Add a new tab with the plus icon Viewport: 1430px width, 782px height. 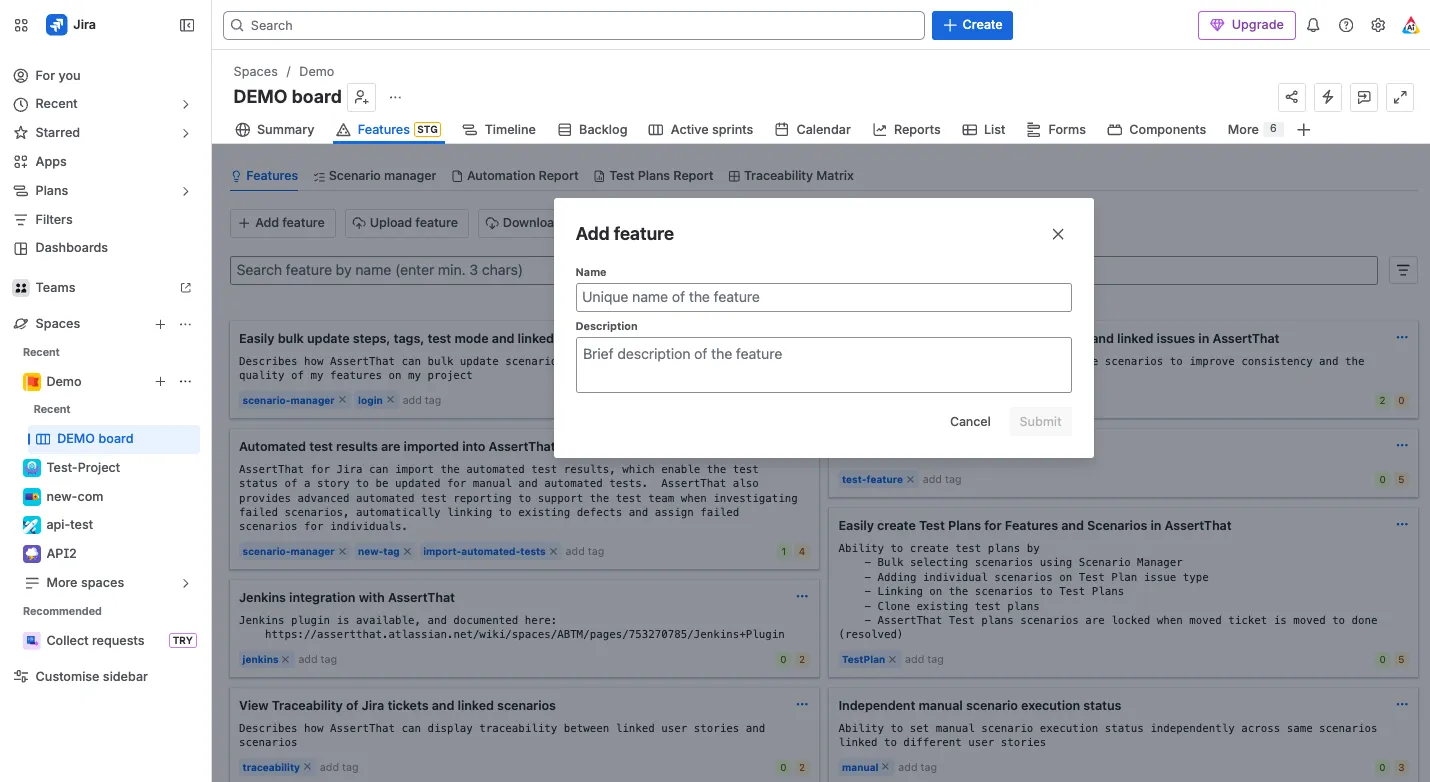point(1303,130)
